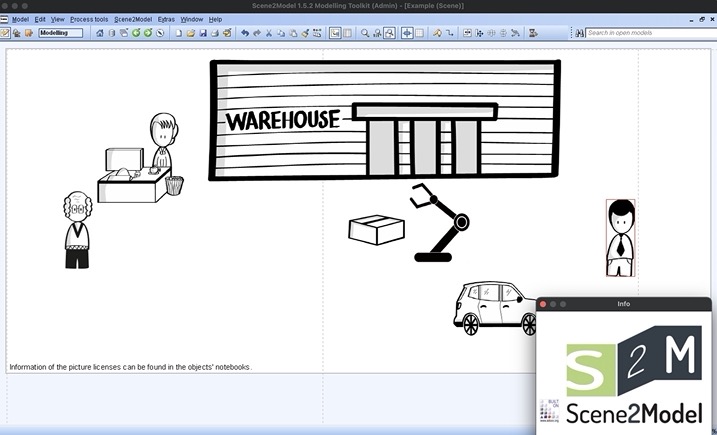Select the person at desk with computer
Image resolution: width=717 pixels, height=435 pixels.
141,158
